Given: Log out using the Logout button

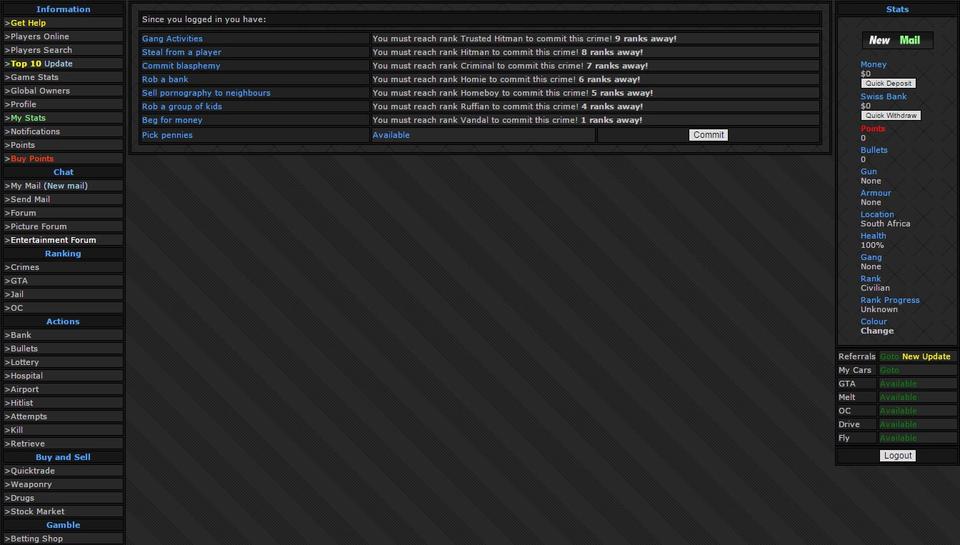Looking at the screenshot, I should coord(897,456).
